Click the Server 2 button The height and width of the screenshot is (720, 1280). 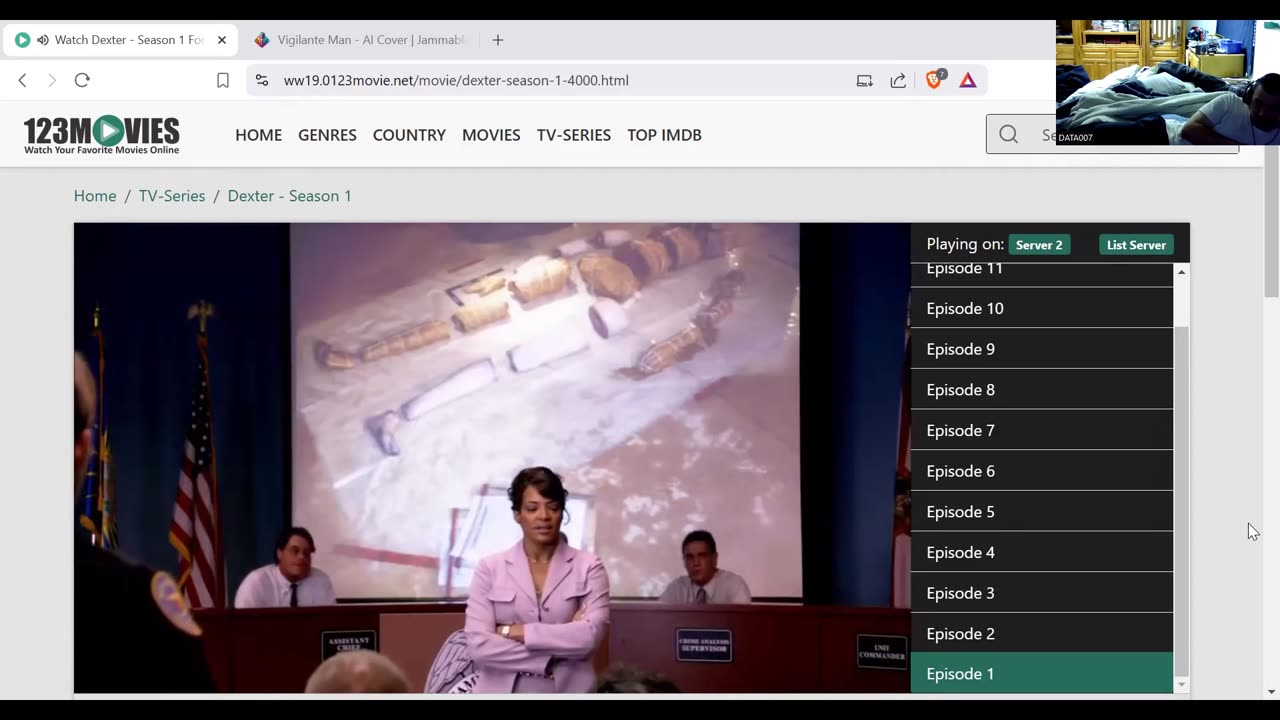(x=1039, y=245)
